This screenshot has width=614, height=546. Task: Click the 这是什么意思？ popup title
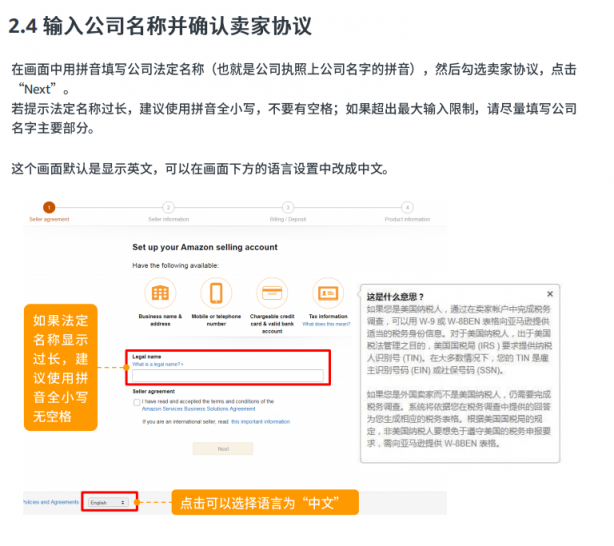point(395,297)
